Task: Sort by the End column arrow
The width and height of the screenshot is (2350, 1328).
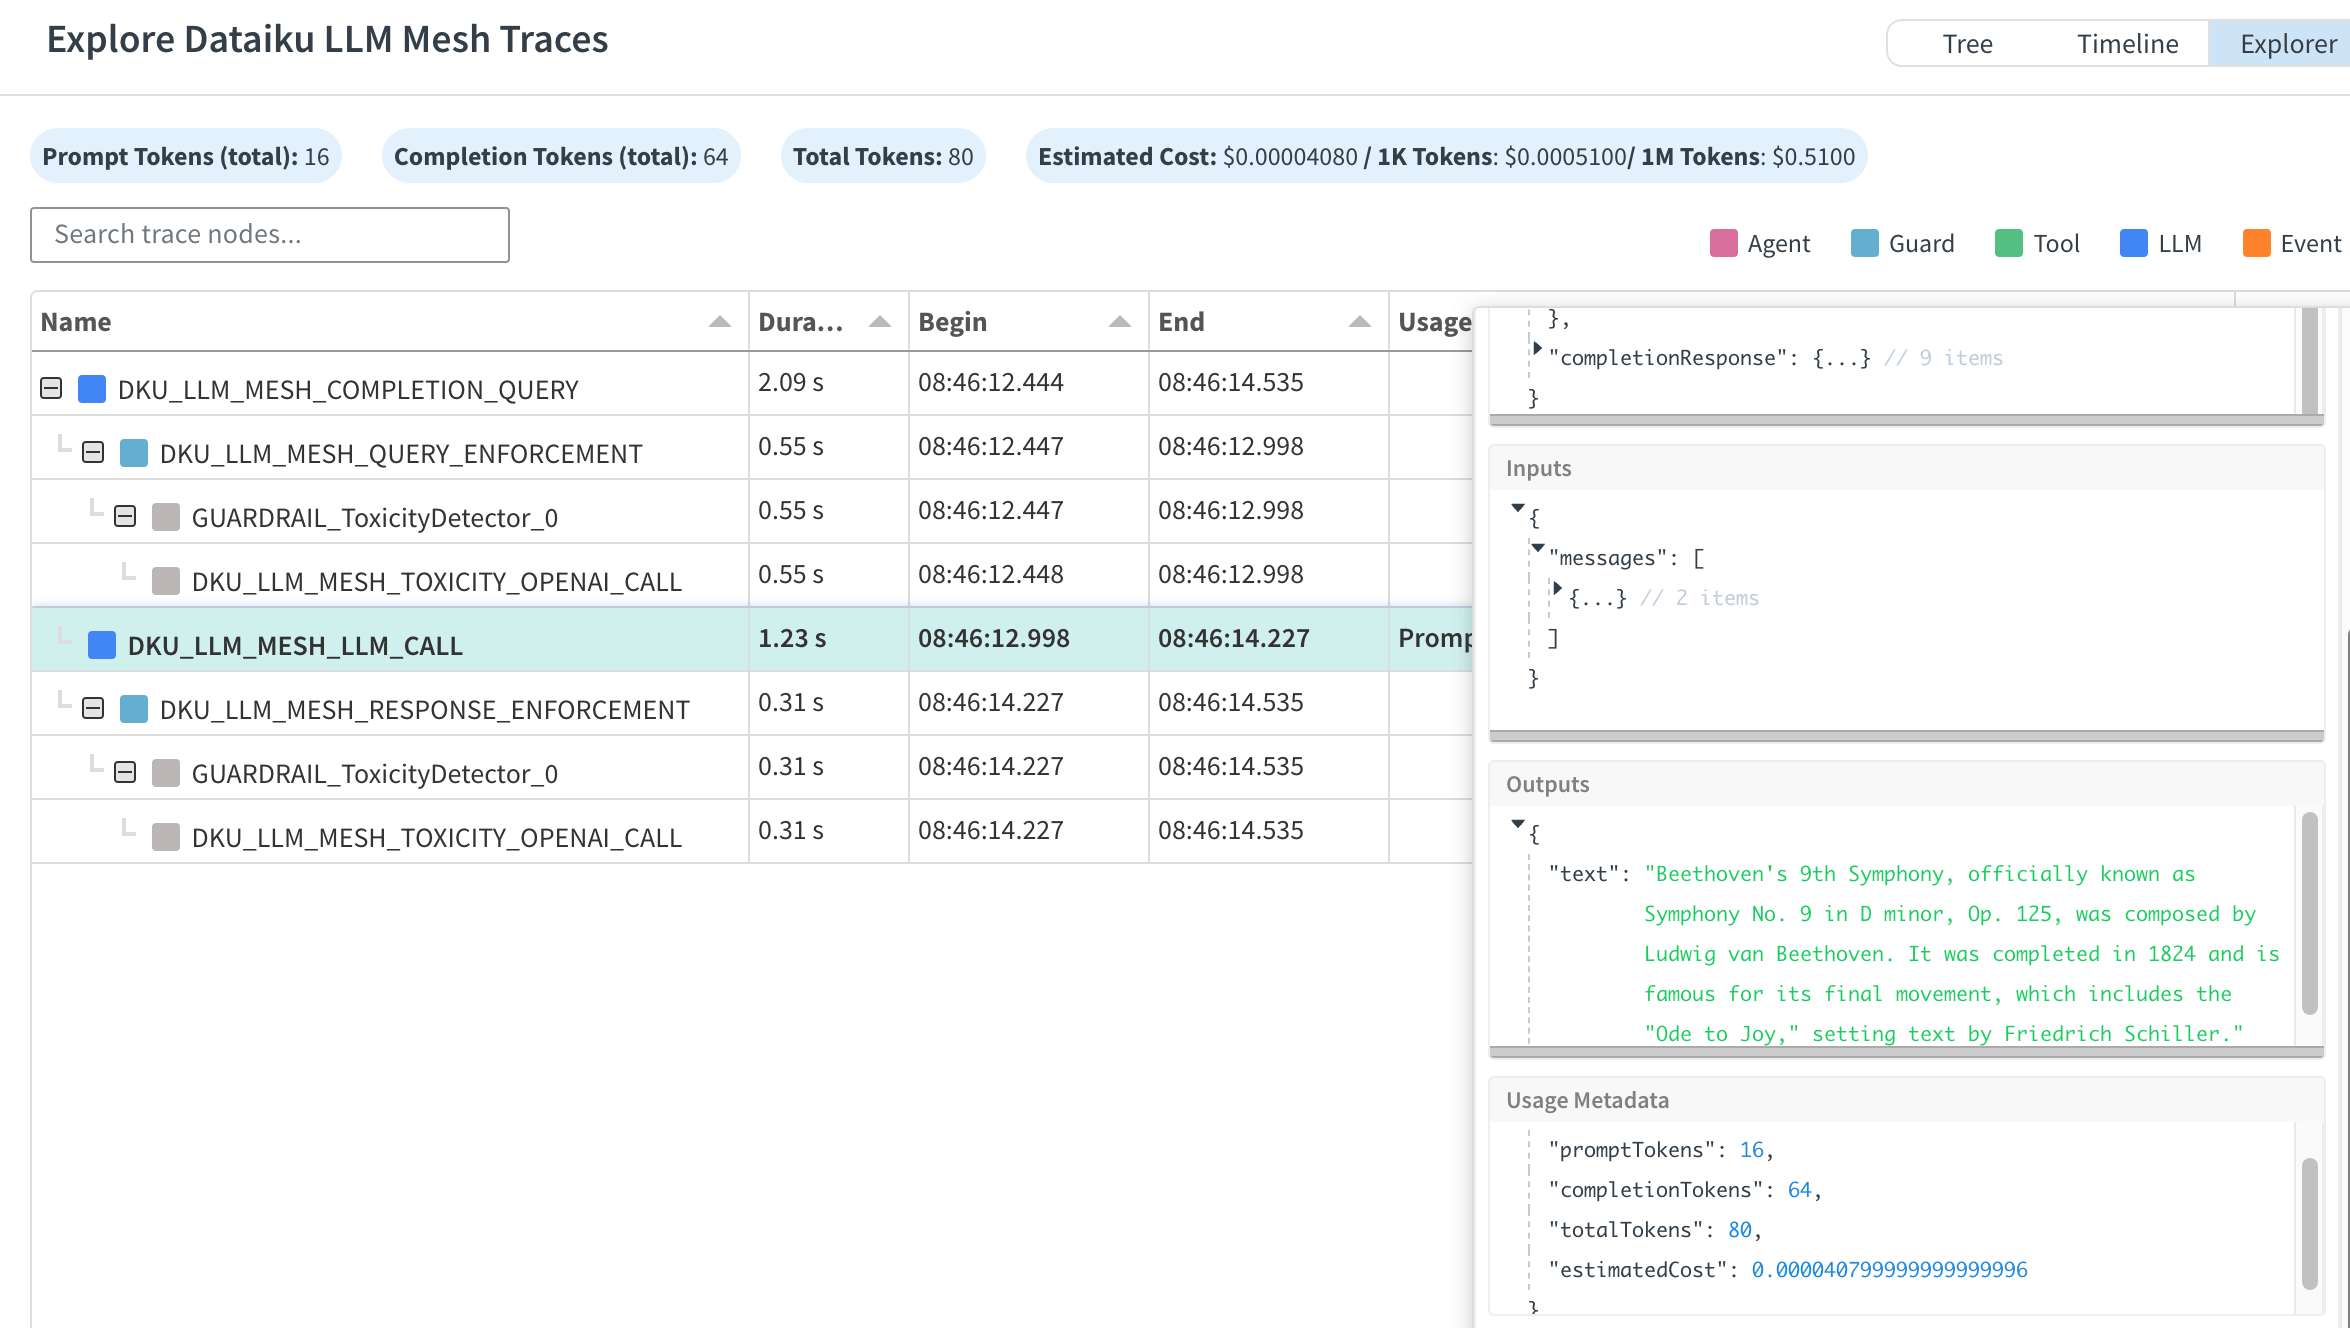Action: tap(1359, 322)
